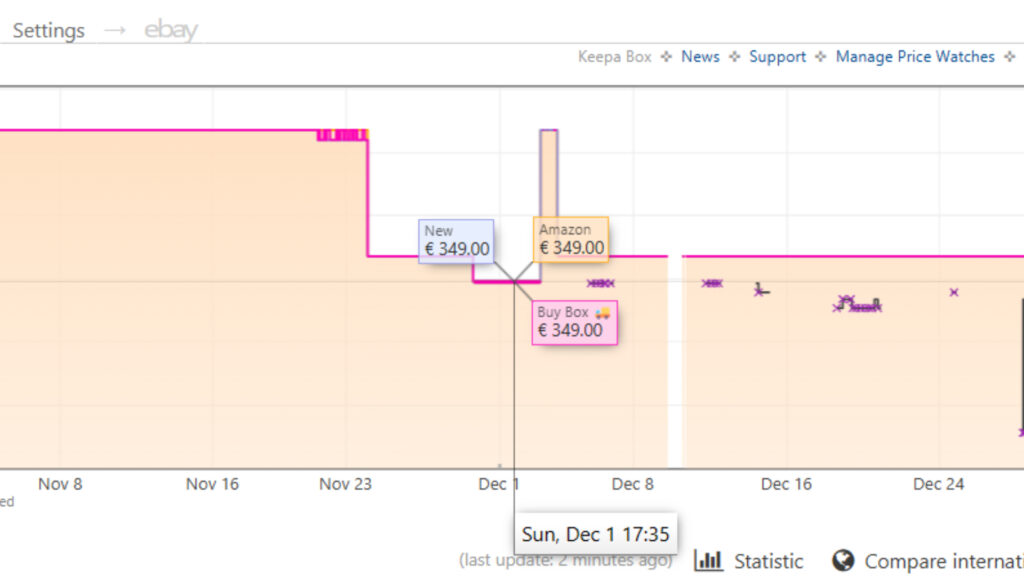Click the Dec 24 date axis label
1024x576 pixels.
click(x=938, y=484)
